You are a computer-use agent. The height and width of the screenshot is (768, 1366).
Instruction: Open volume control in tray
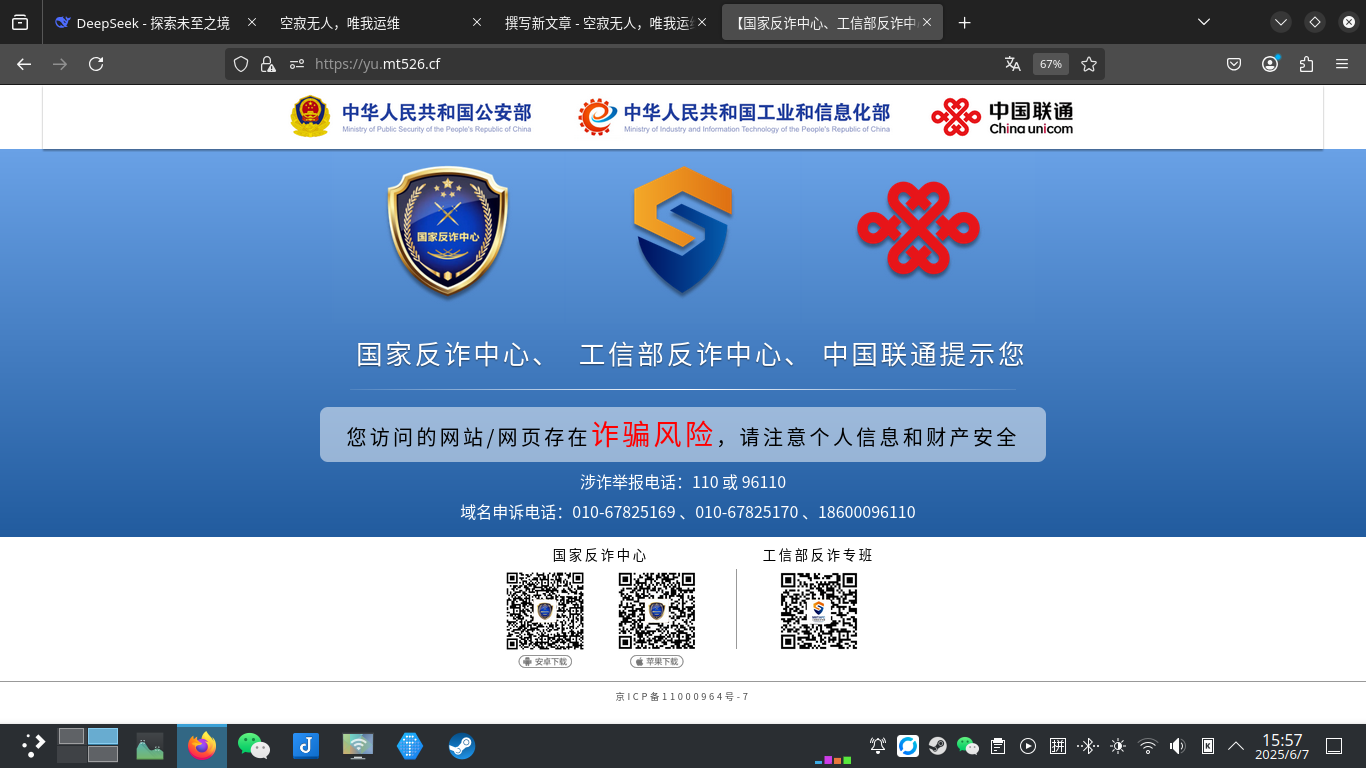pos(1178,746)
